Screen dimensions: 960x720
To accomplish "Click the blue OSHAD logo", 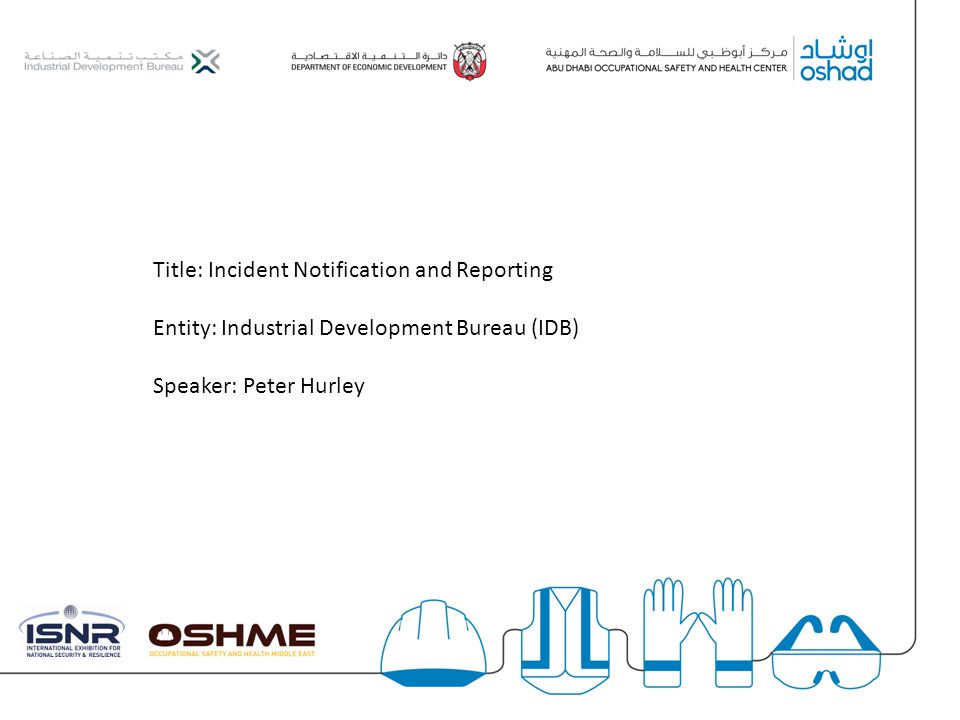I will 836,59.
